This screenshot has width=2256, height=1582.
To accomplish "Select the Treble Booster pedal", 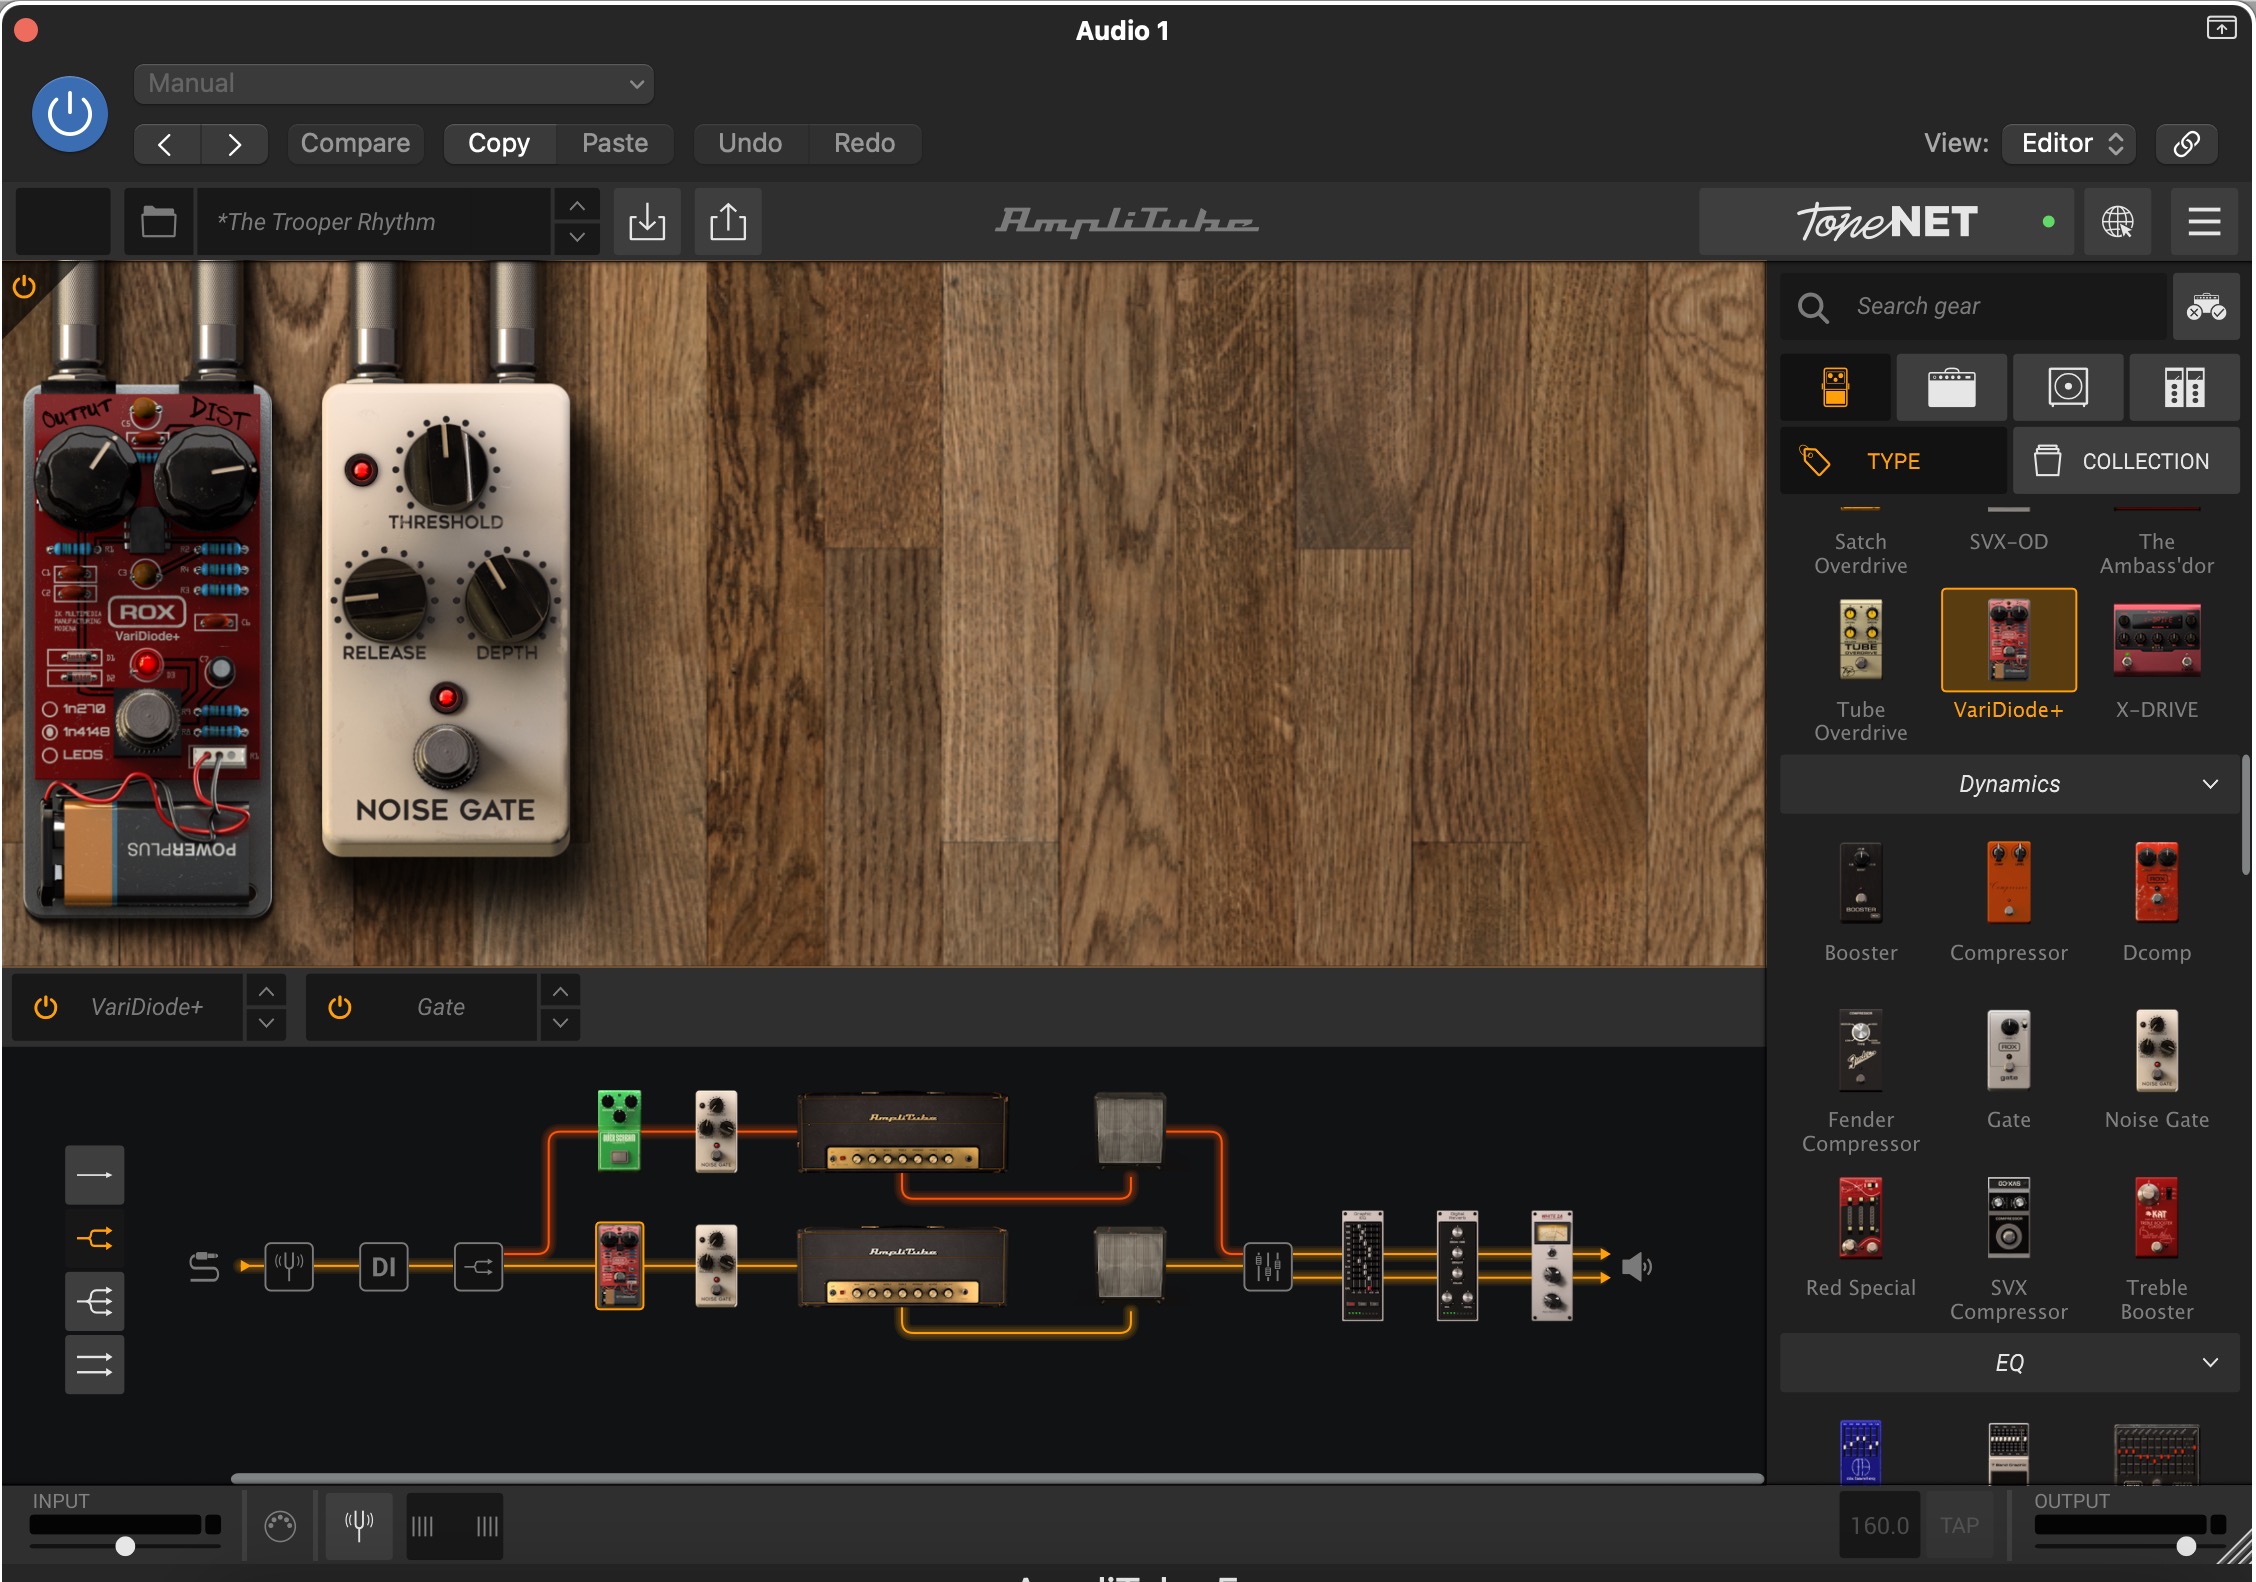I will pyautogui.click(x=2156, y=1218).
